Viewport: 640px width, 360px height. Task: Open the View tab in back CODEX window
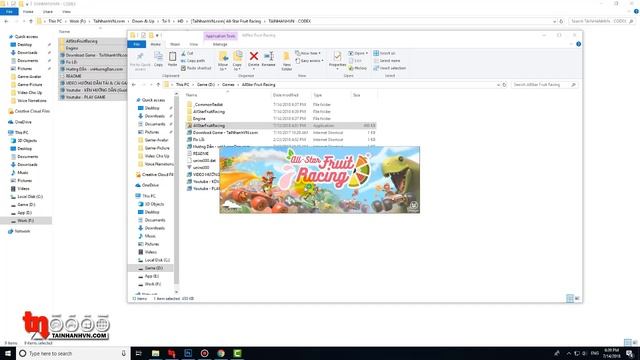click(66, 12)
